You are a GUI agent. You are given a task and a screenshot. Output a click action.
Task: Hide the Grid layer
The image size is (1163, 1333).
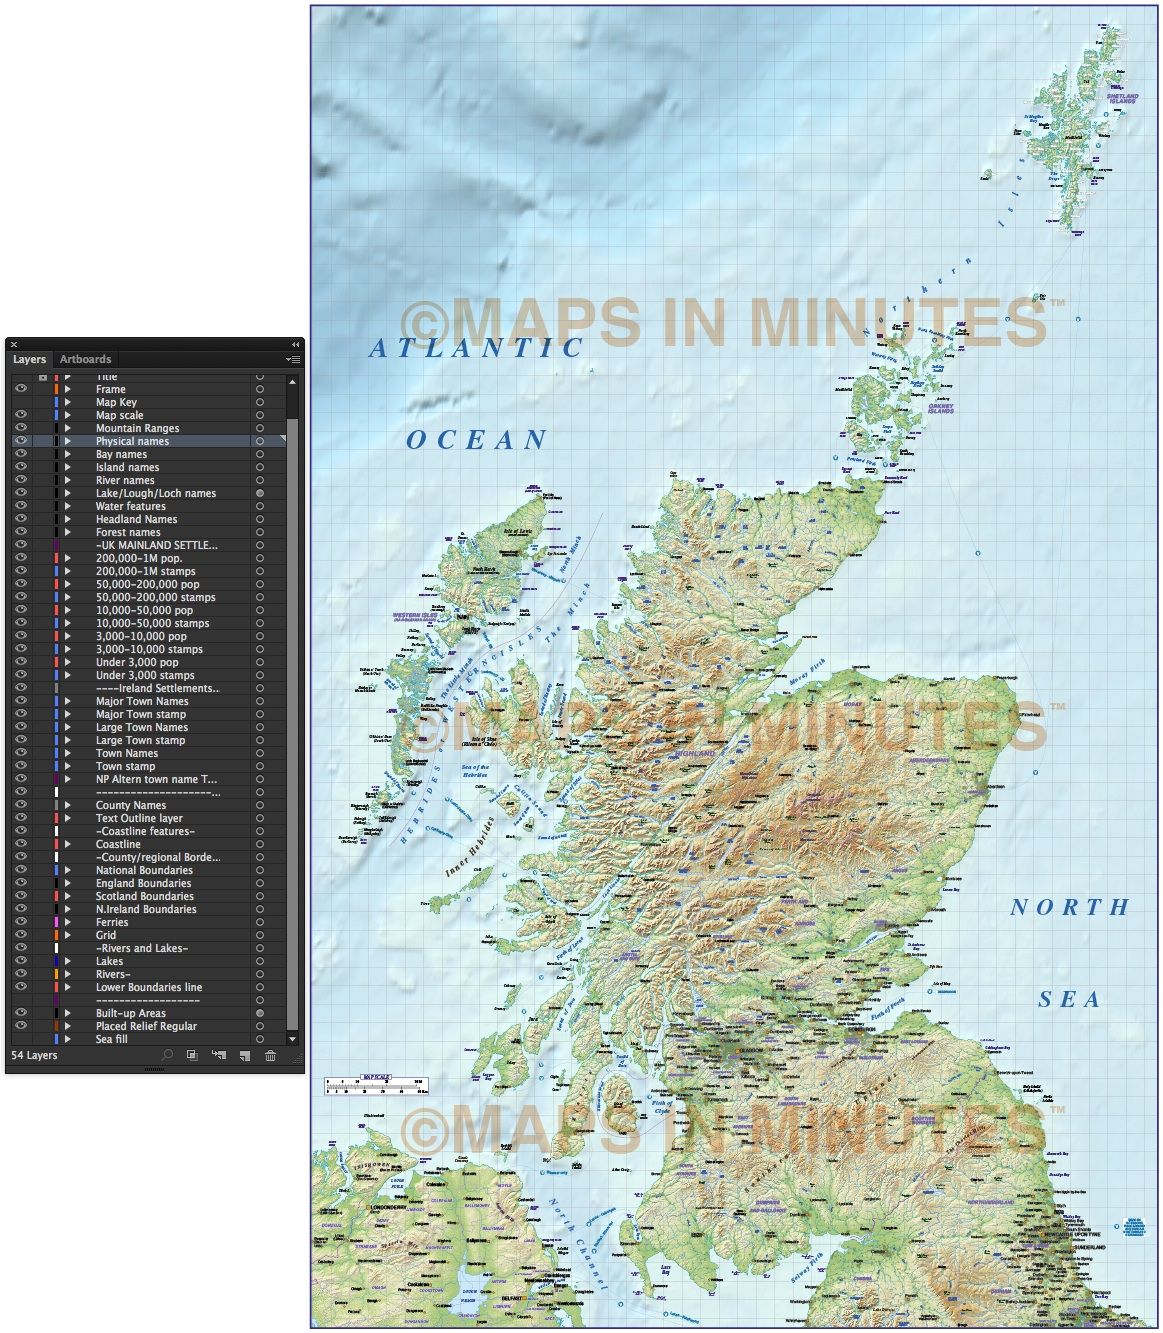(x=21, y=935)
